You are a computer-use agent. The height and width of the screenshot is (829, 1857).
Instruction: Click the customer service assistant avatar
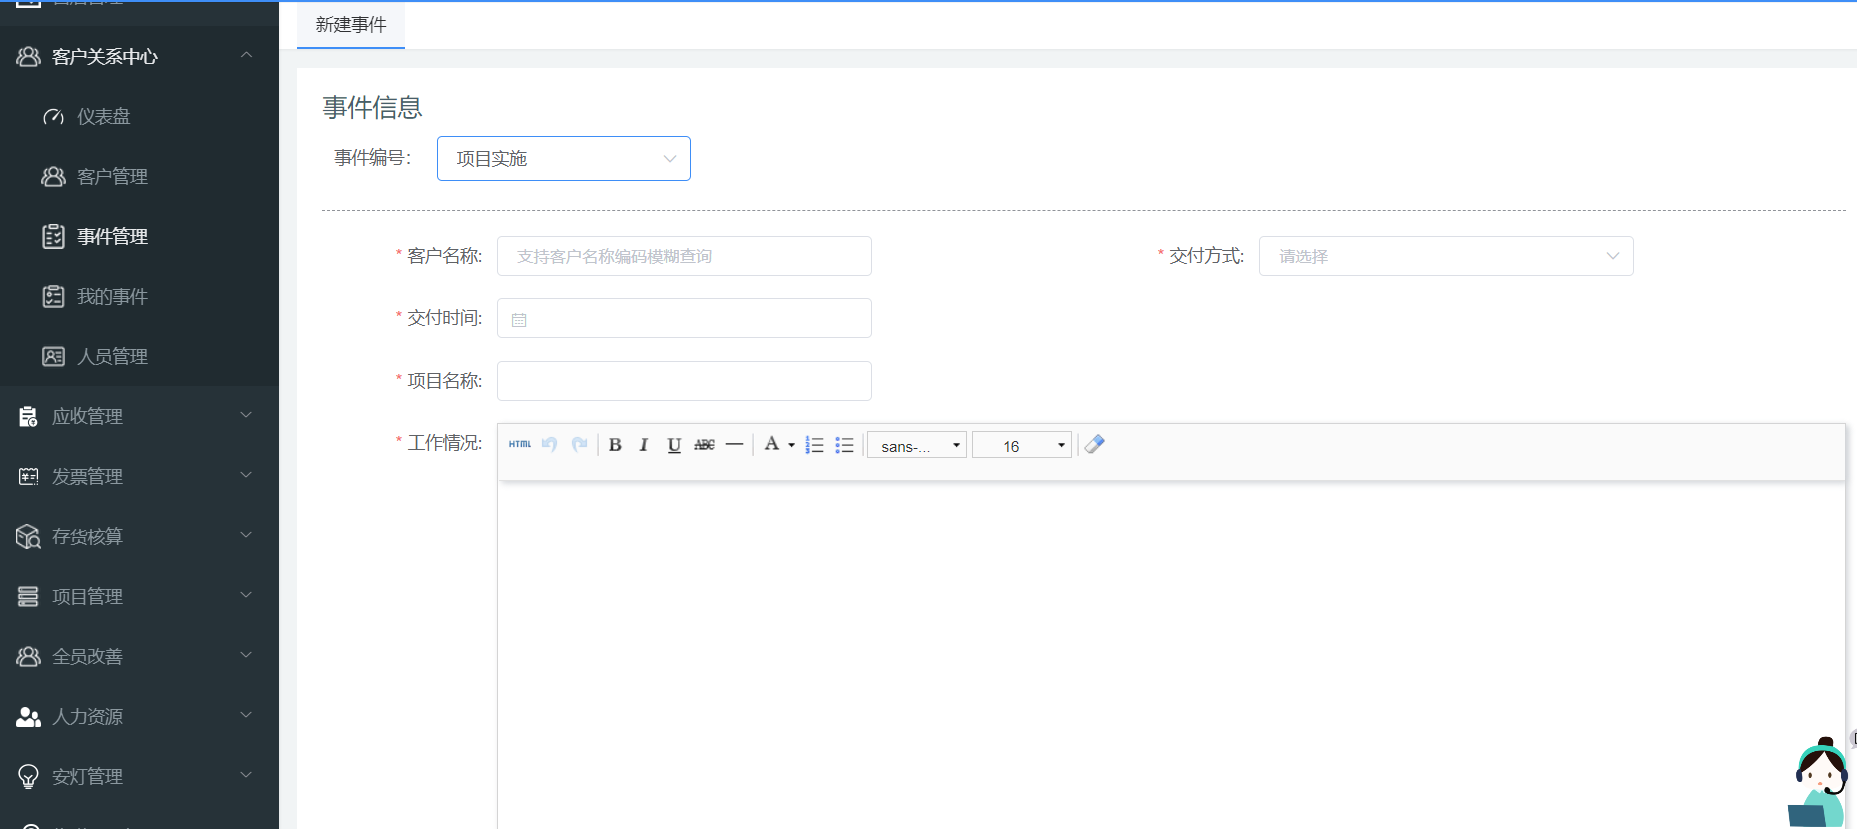(1819, 784)
